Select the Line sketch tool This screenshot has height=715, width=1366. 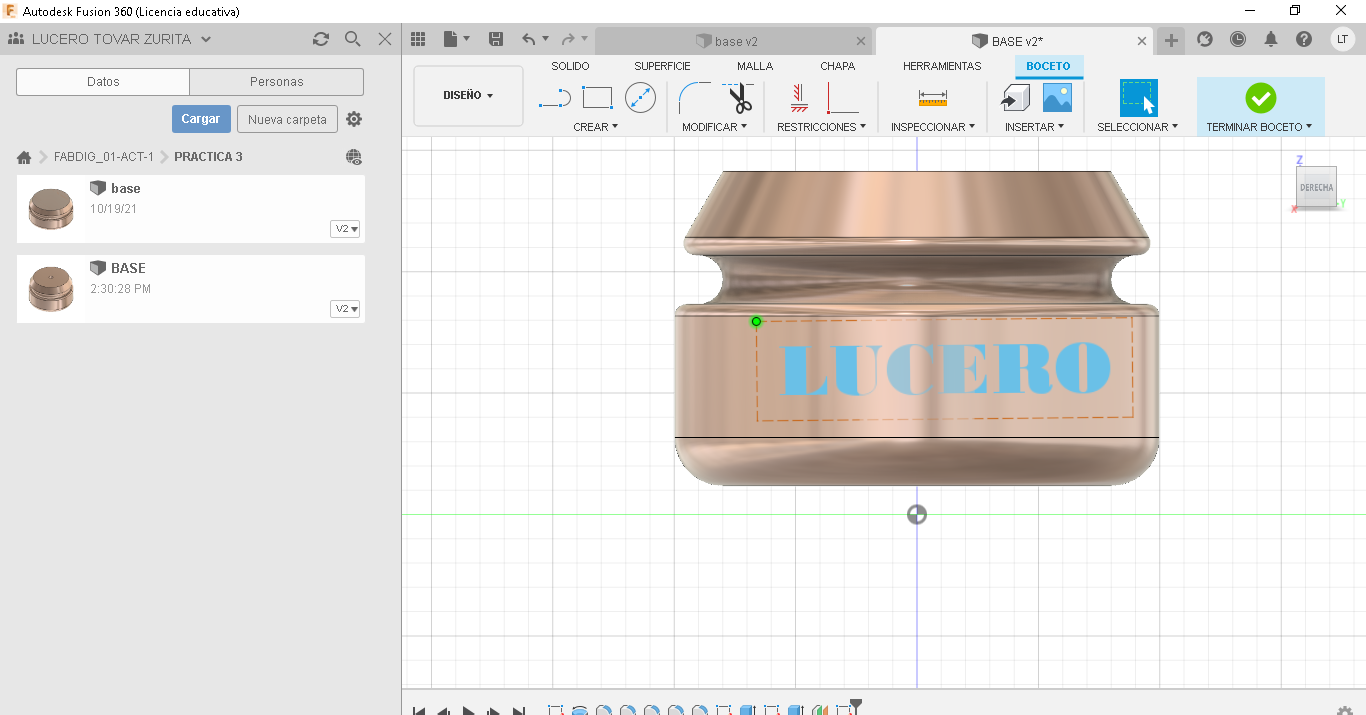pos(555,98)
